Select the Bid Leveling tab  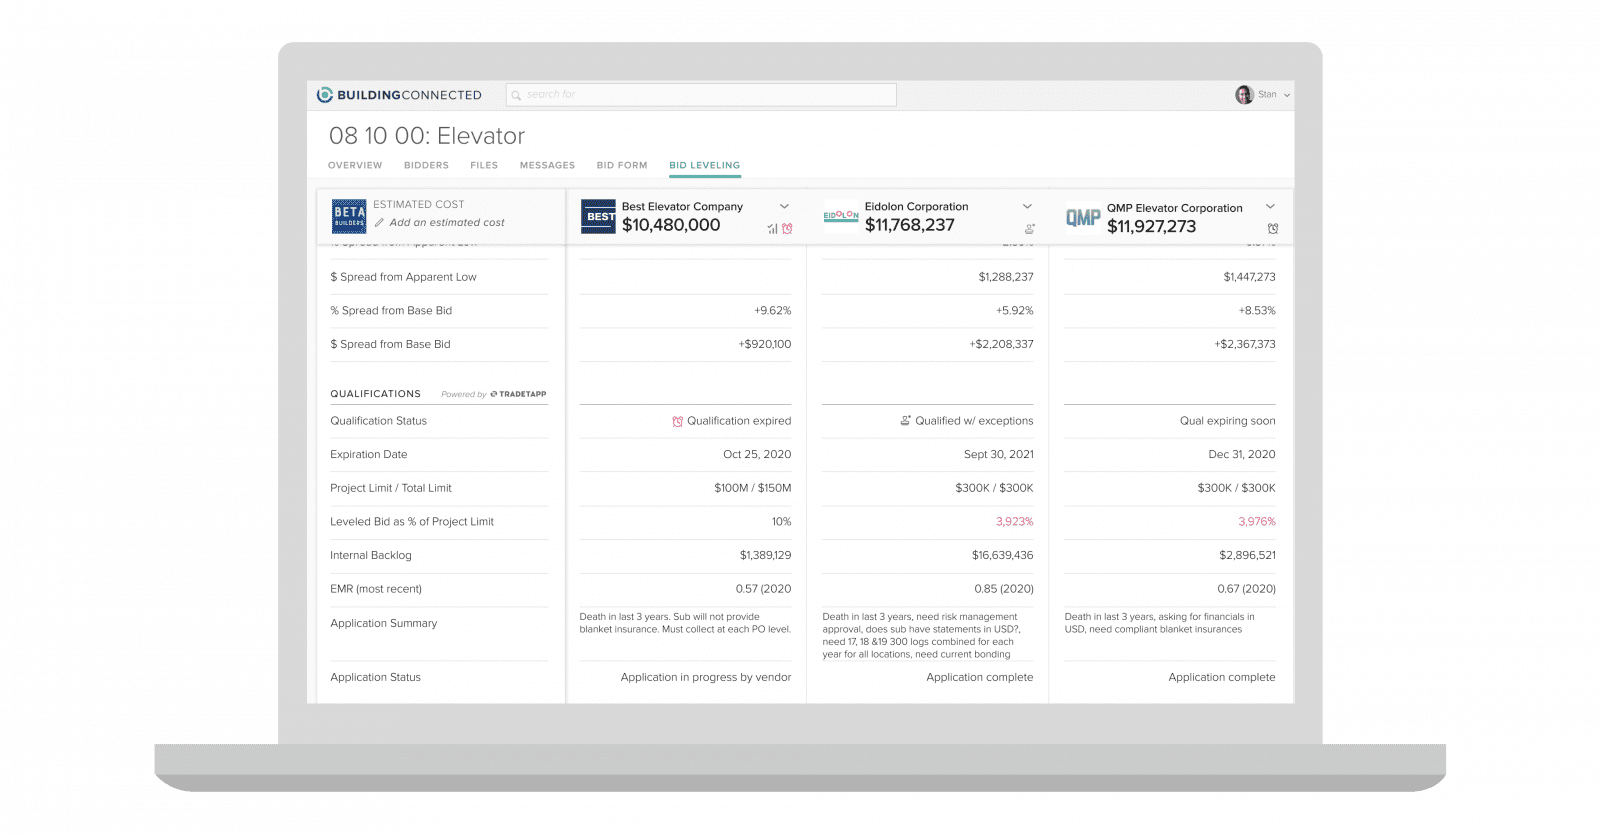coord(705,165)
